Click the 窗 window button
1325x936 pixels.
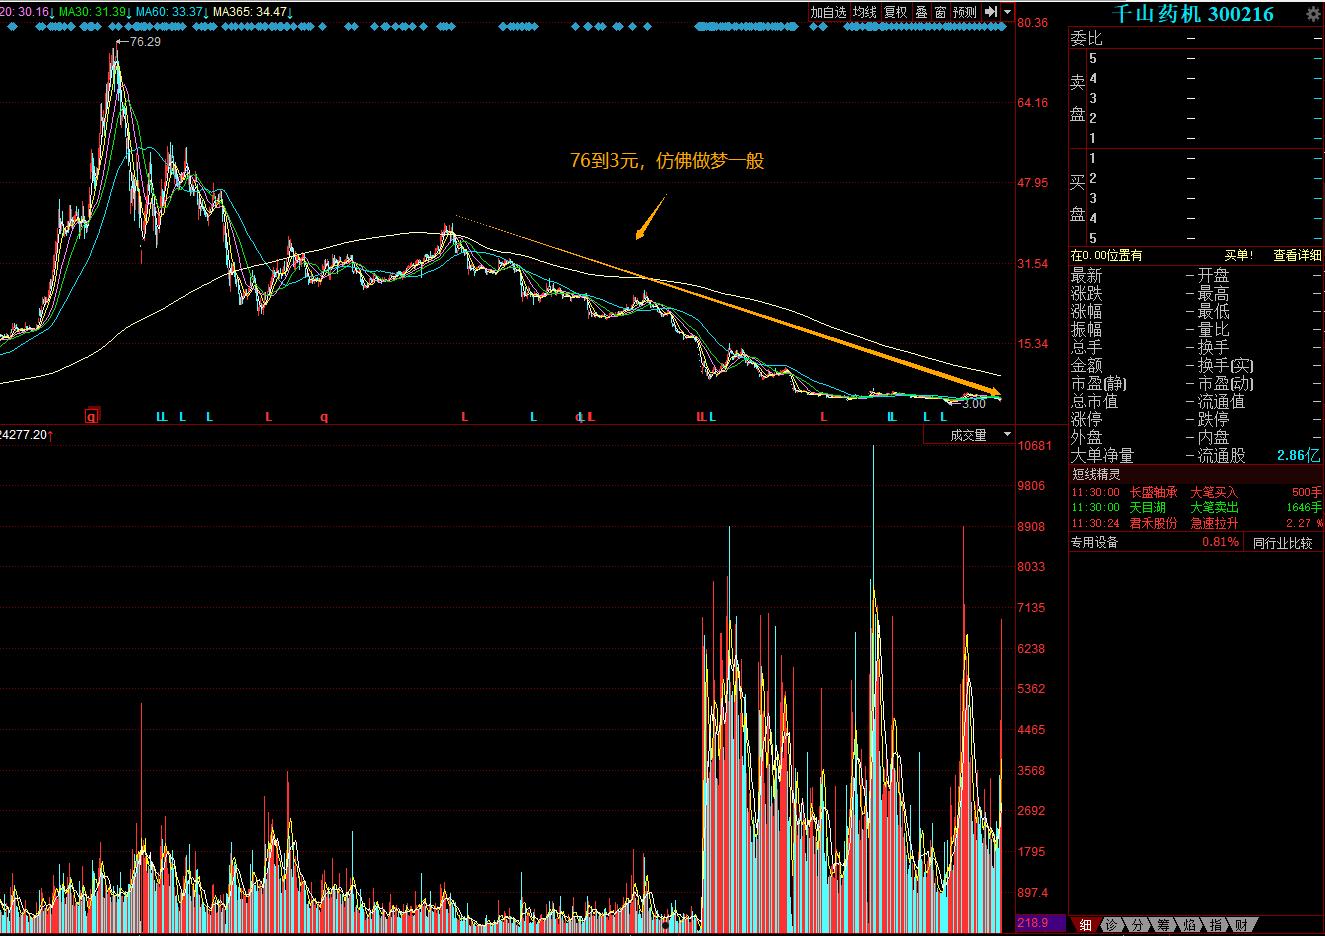942,12
